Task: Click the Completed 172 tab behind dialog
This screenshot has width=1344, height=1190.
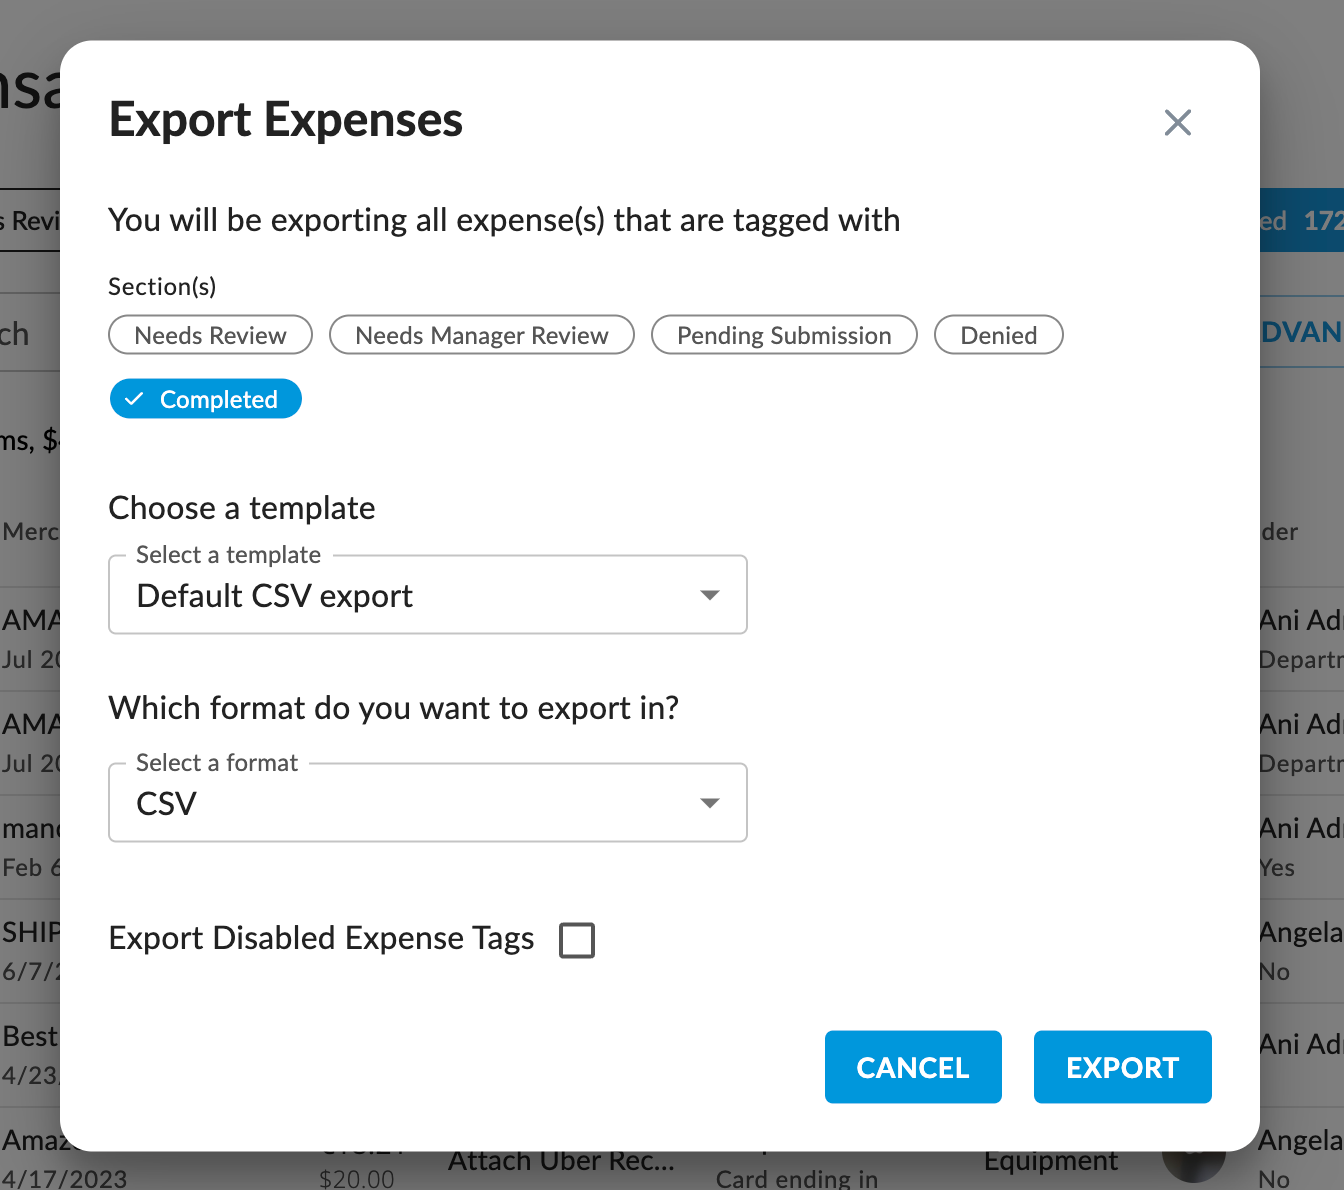Action: point(1310,221)
